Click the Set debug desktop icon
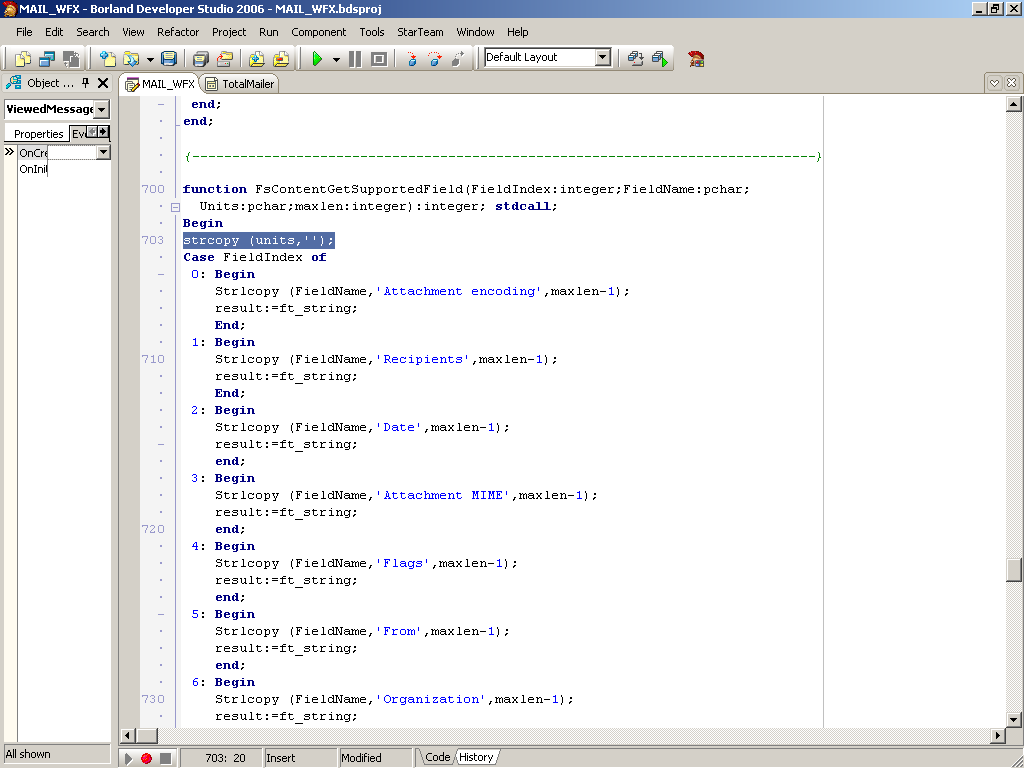 [x=660, y=59]
